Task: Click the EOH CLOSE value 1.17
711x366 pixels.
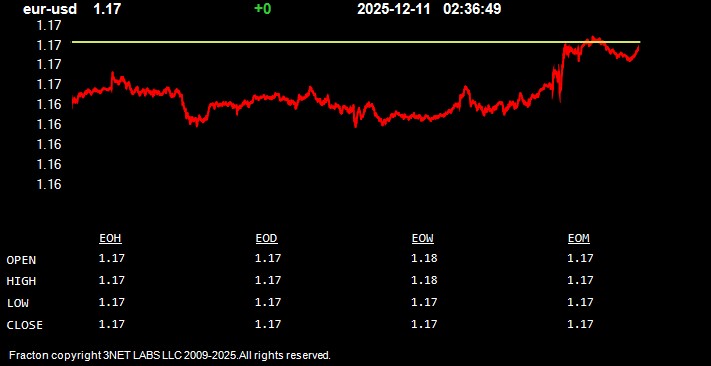Action: click(x=112, y=324)
